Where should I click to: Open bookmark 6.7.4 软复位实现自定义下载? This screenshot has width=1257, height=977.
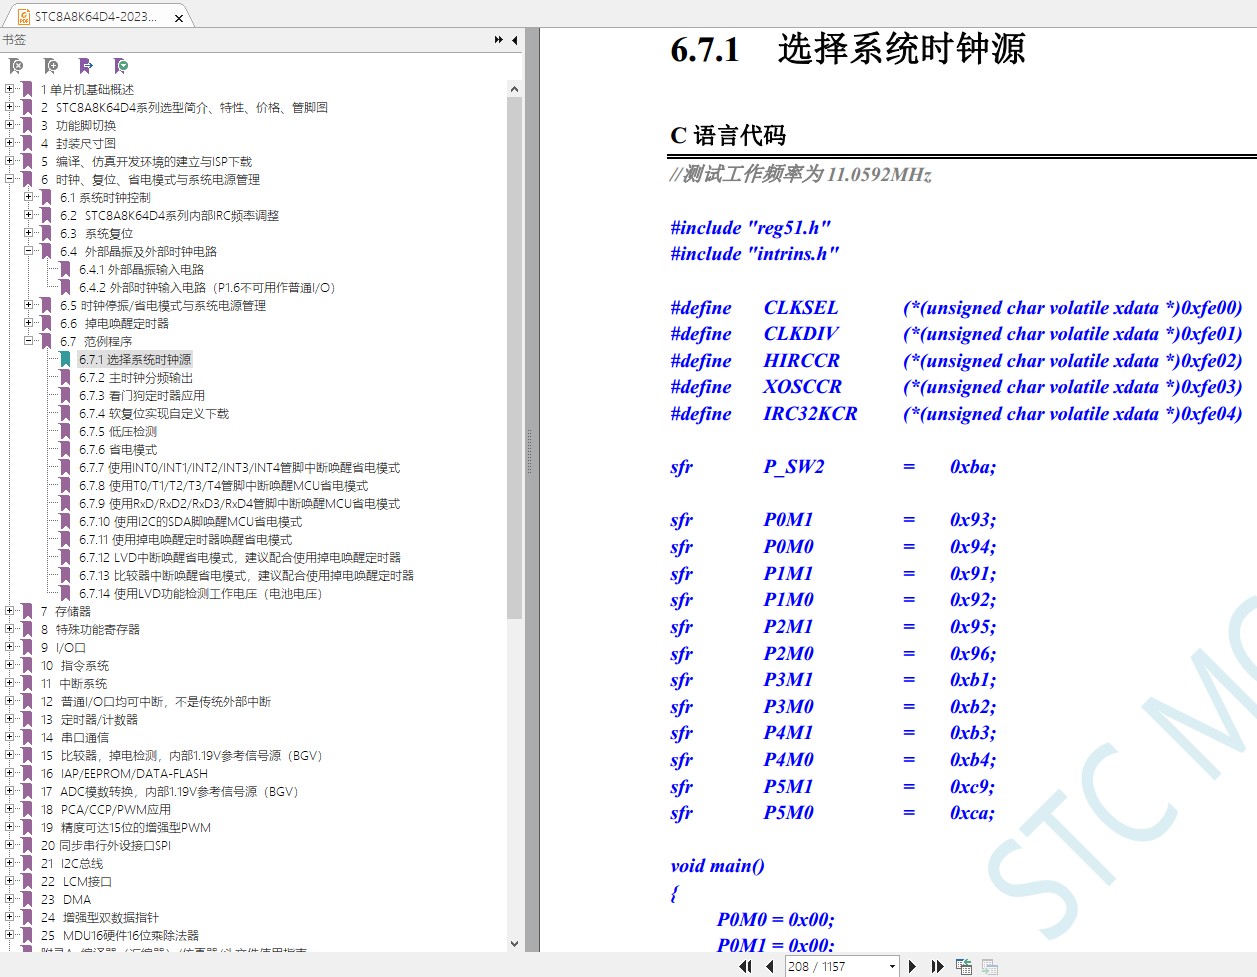coord(154,414)
